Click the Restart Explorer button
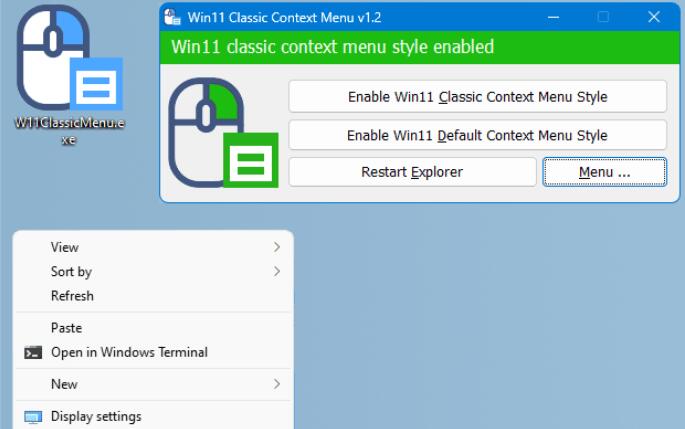This screenshot has height=429, width=685. pyautogui.click(x=412, y=172)
